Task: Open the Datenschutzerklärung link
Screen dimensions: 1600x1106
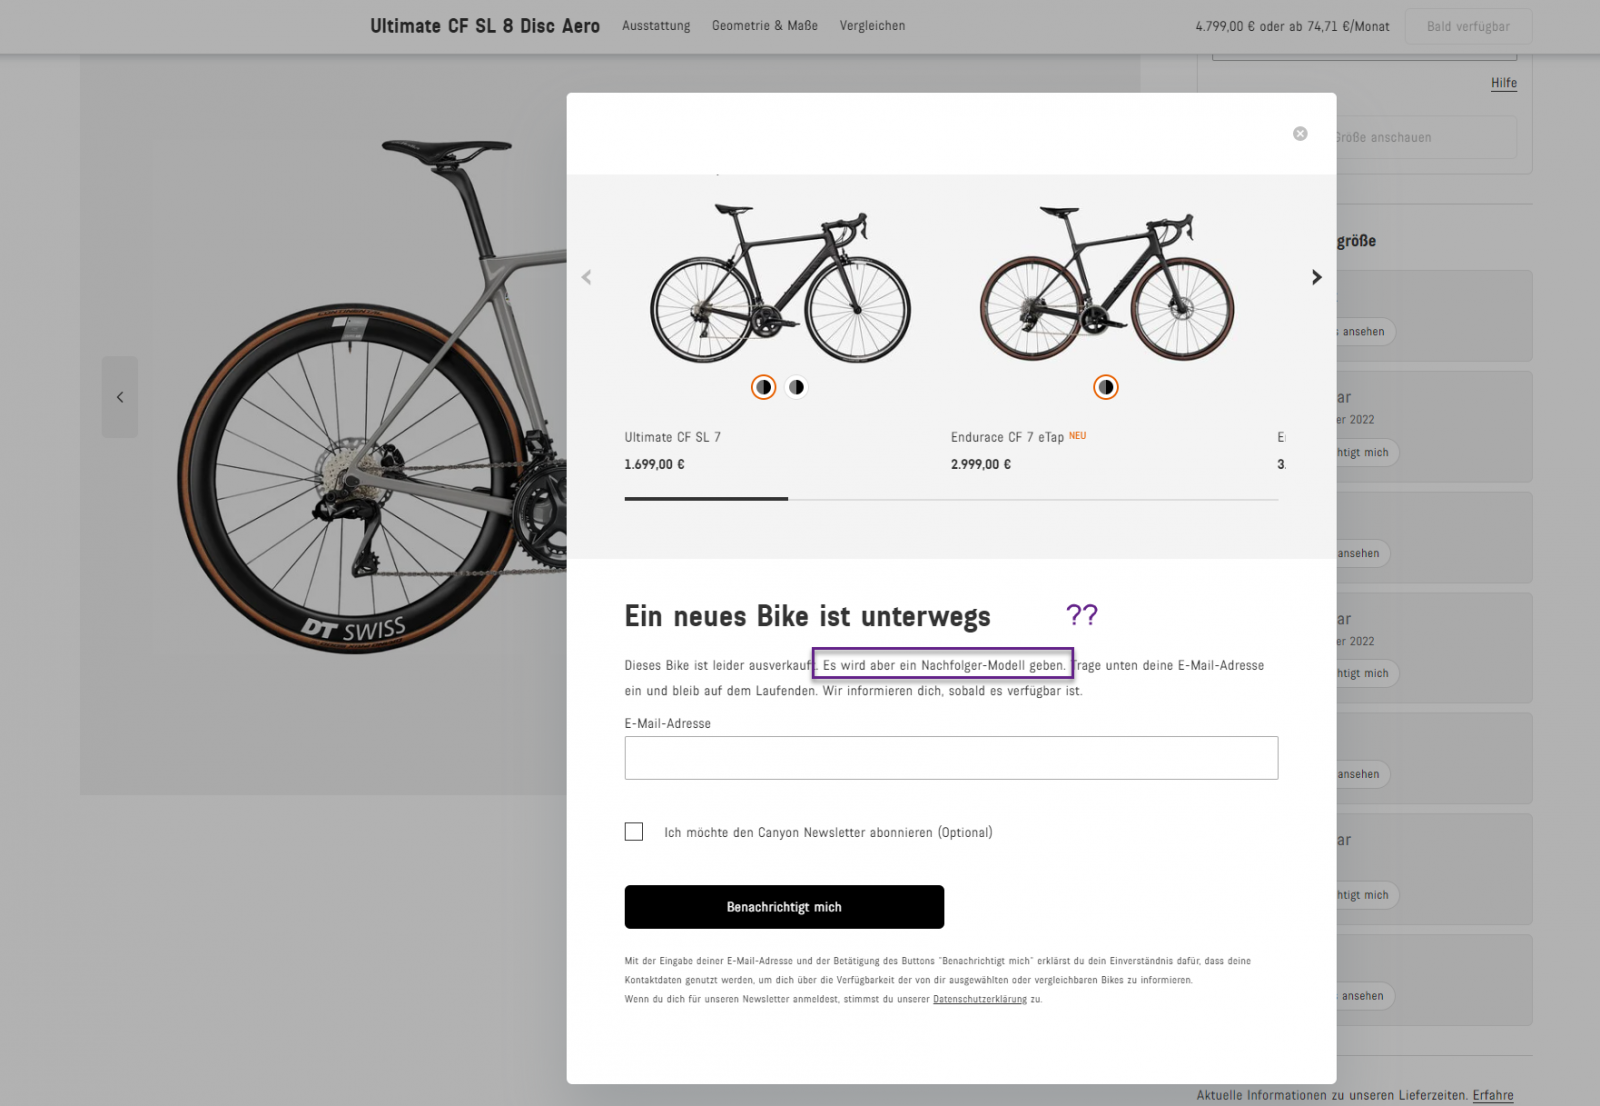Action: (x=979, y=999)
